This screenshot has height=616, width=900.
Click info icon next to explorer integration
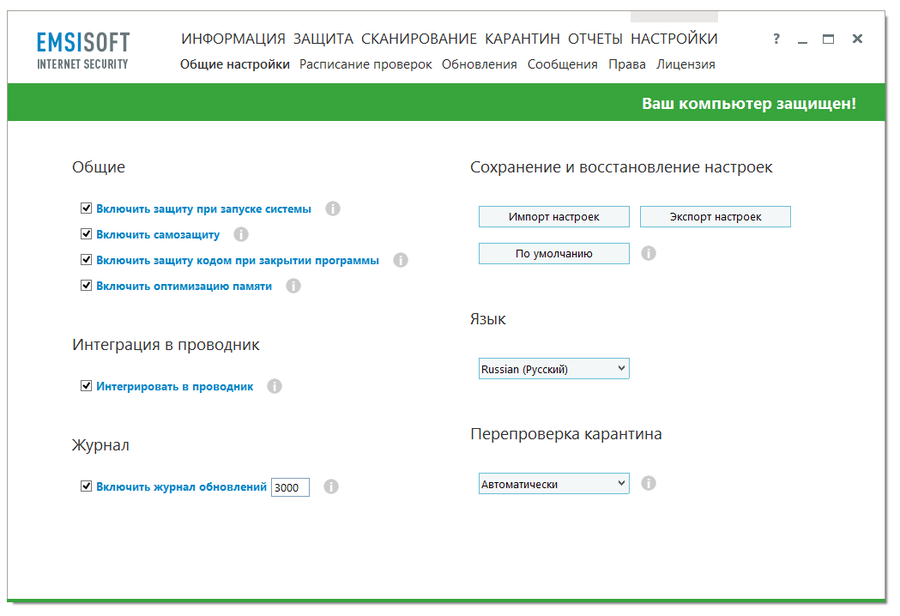(x=274, y=386)
